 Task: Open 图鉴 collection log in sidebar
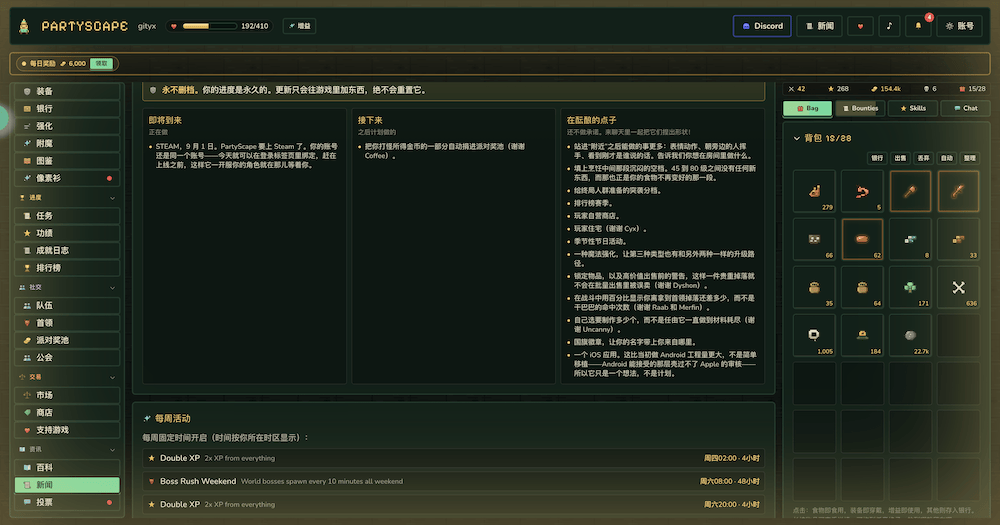pyautogui.click(x=67, y=161)
